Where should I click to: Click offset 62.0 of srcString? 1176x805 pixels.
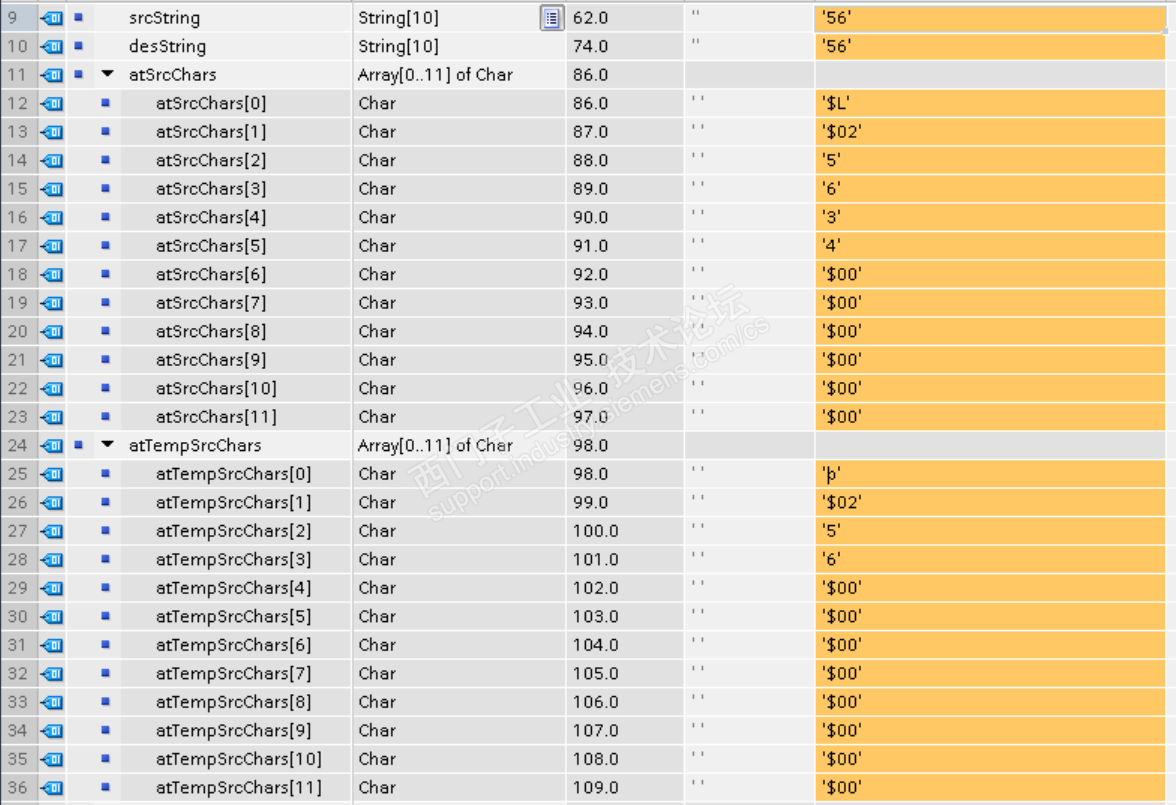coord(590,18)
